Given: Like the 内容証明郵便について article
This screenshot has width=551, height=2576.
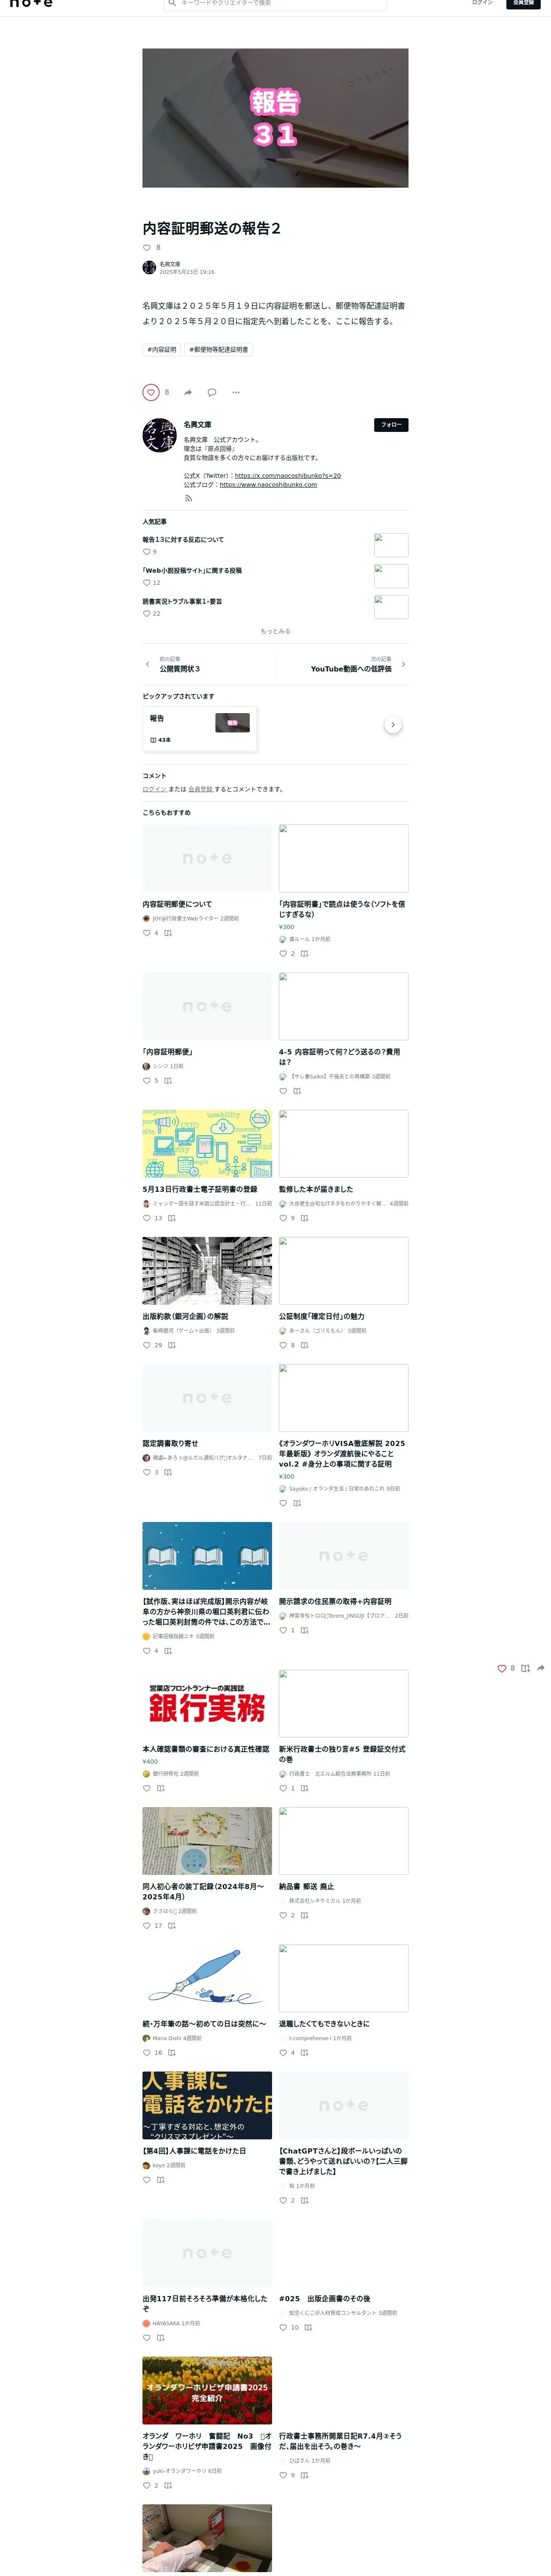Looking at the screenshot, I should [x=147, y=933].
